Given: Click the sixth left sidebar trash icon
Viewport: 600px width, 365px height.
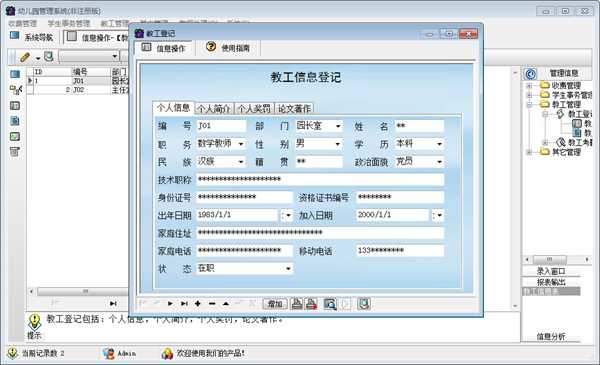Looking at the screenshot, I should 15,152.
